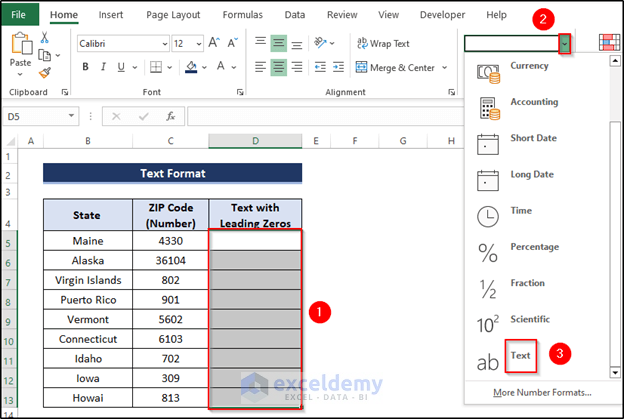Apply the Fill Color bucket

click(191, 67)
